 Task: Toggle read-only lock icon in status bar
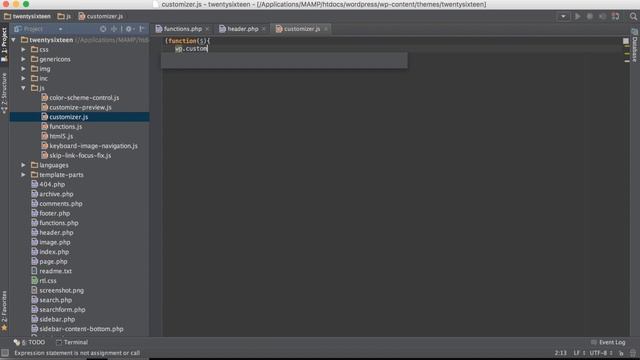621,353
